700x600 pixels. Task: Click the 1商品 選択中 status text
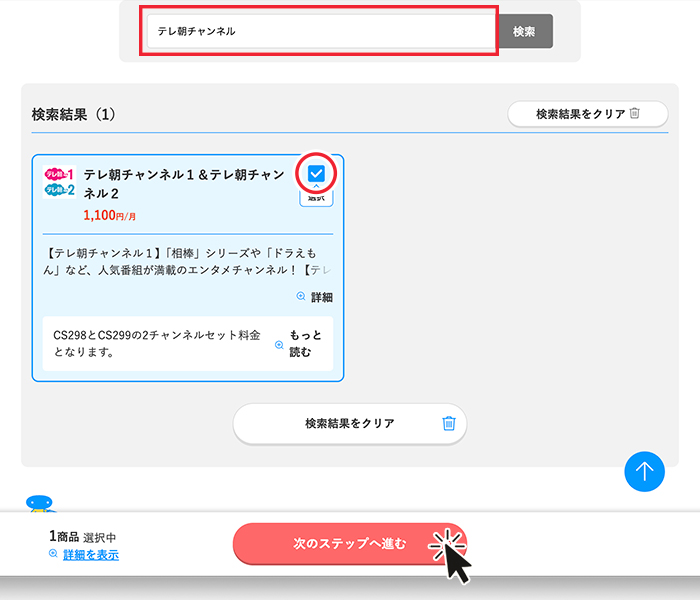[x=83, y=536]
